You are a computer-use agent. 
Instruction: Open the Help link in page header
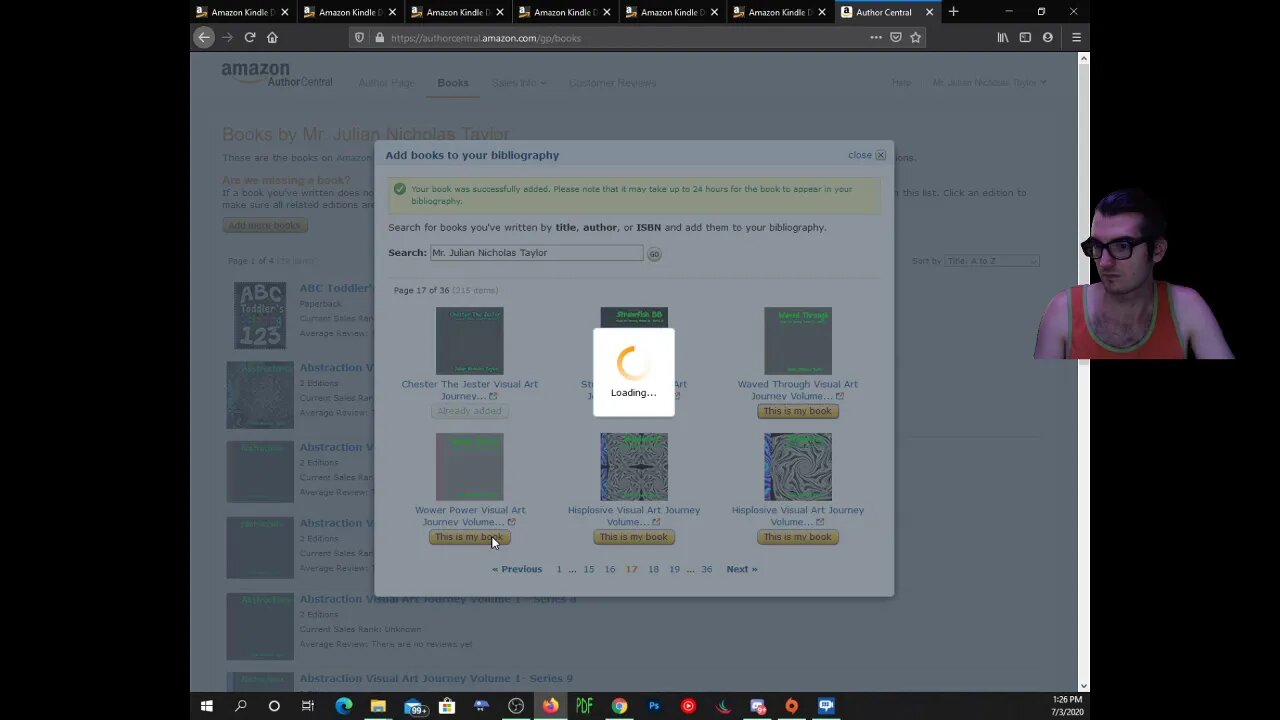click(901, 82)
